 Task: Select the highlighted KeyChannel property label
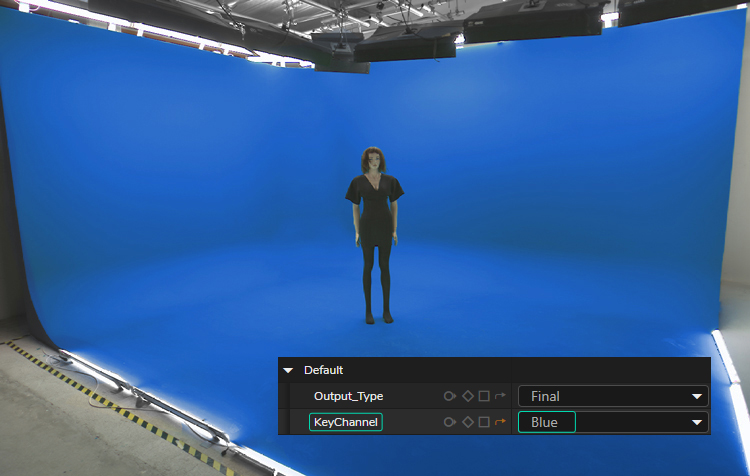coord(346,422)
